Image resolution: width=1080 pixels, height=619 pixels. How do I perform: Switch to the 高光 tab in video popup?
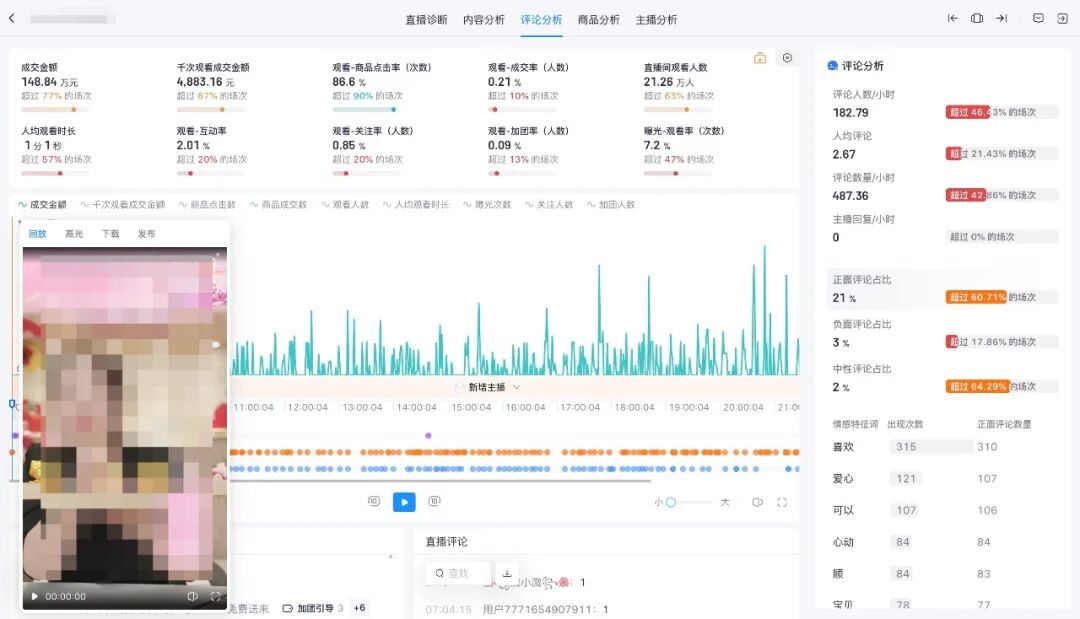coord(74,234)
